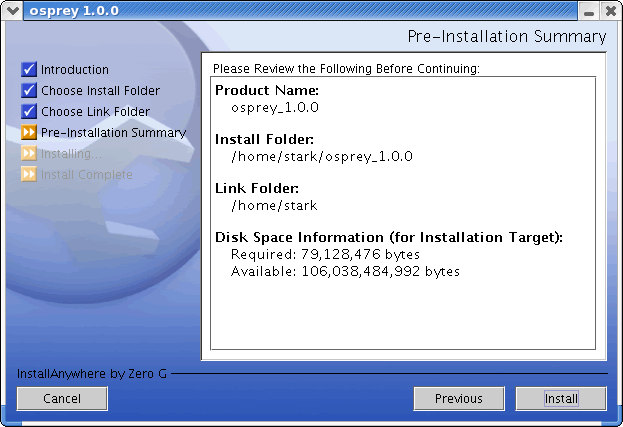The image size is (623, 427).
Task: Click the orange arrow icon beside Pre-Installation Summary
Action: [29, 133]
